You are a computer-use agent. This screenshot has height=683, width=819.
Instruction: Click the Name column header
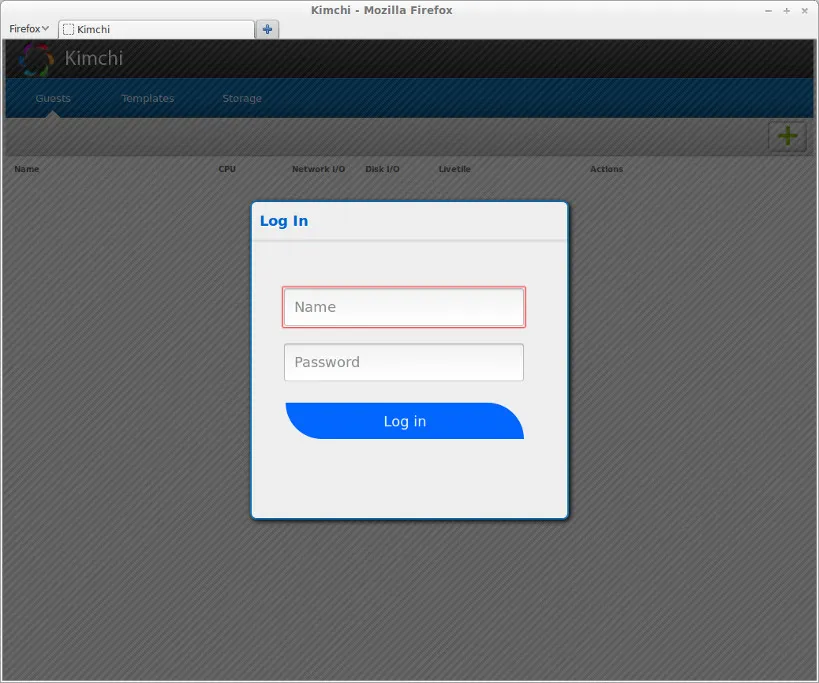[x=26, y=169]
